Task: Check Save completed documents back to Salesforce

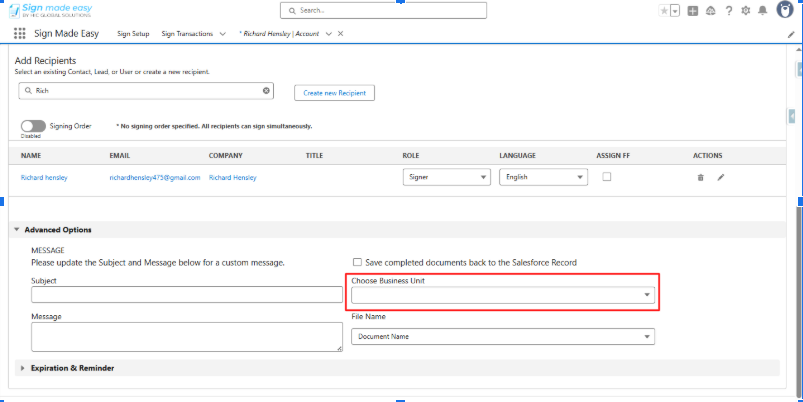Action: [x=357, y=262]
